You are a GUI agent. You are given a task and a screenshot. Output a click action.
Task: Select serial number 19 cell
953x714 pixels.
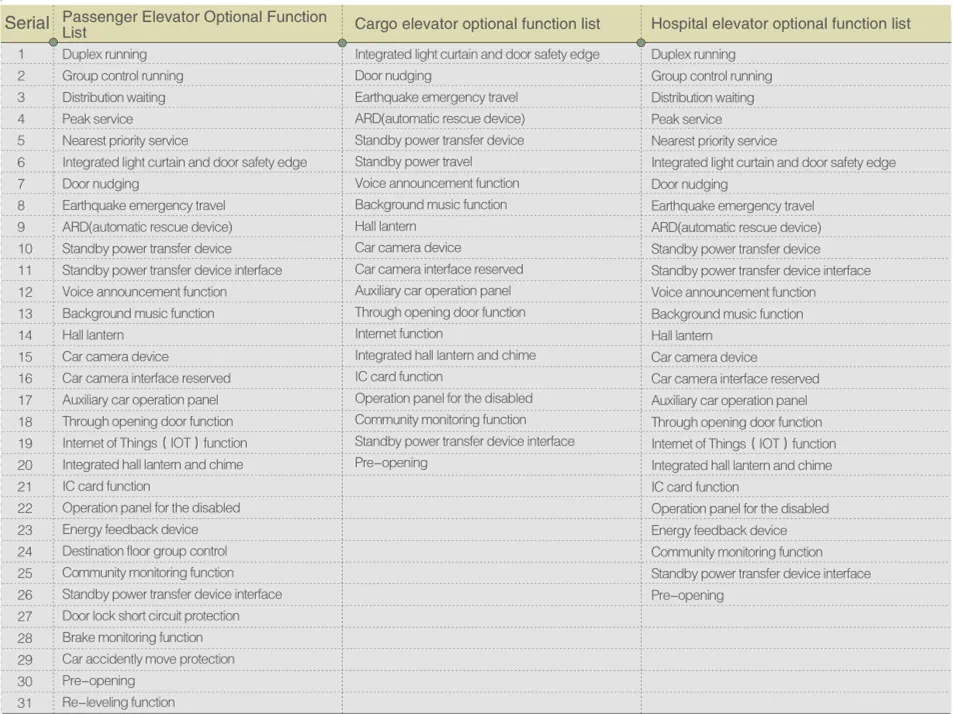coord(25,443)
